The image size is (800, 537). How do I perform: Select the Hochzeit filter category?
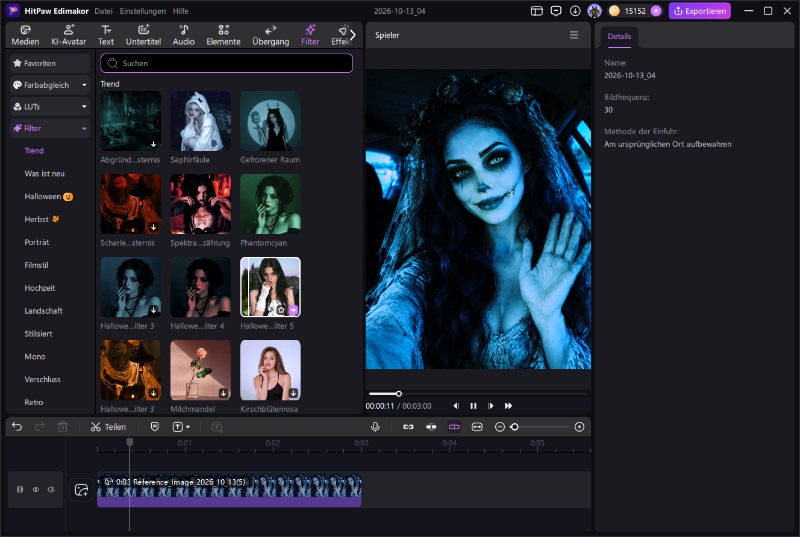(40, 288)
